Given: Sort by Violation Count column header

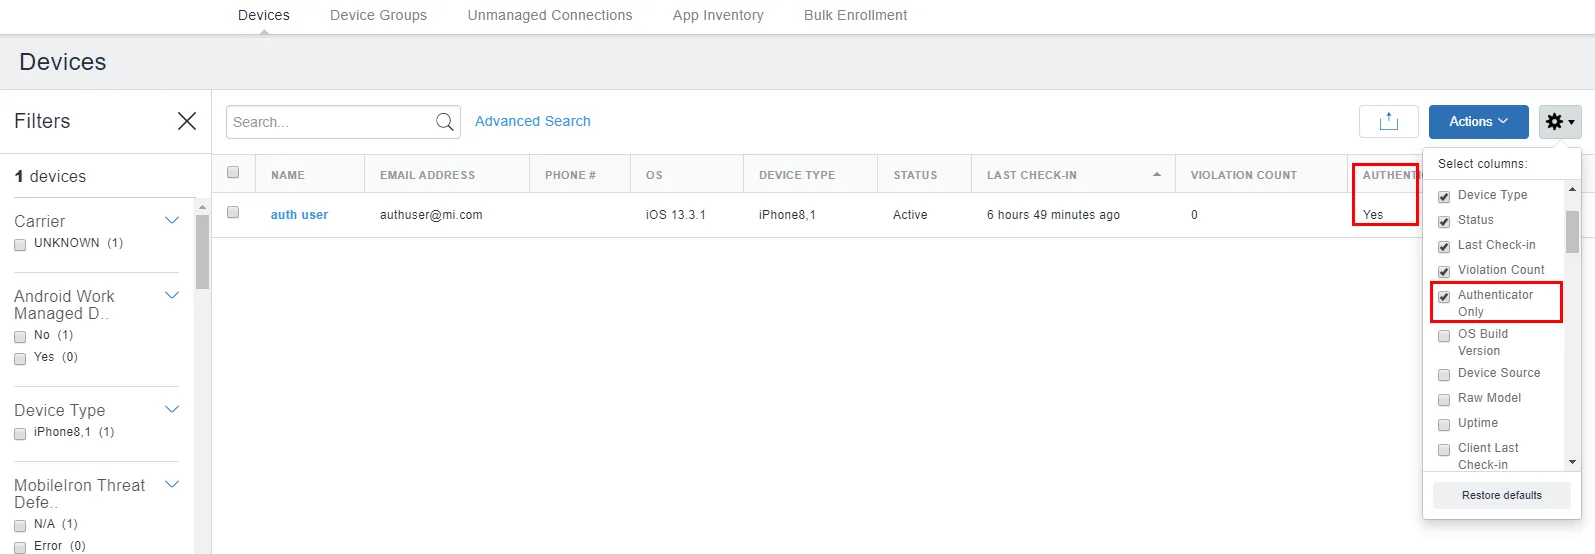Looking at the screenshot, I should point(1243,175).
